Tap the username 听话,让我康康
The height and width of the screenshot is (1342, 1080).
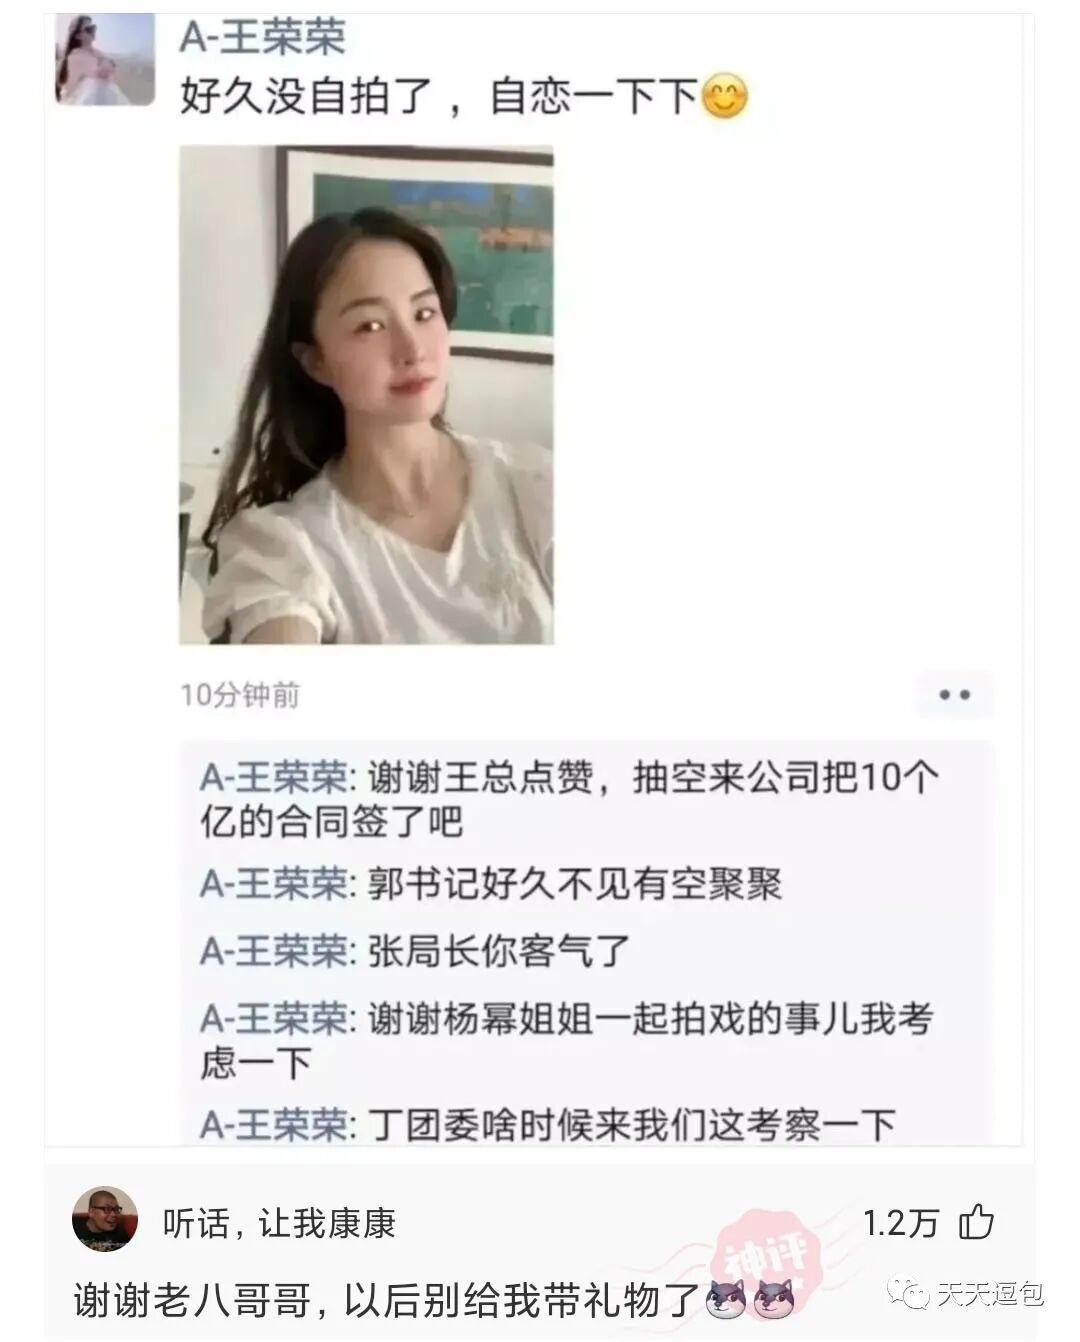coord(279,1223)
